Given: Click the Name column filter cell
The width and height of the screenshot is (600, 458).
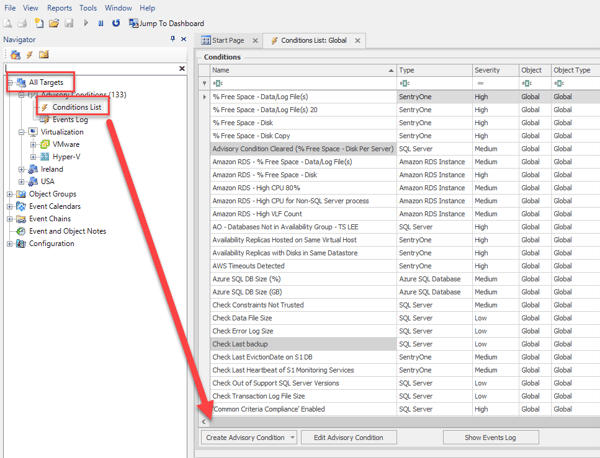Looking at the screenshot, I should [303, 83].
